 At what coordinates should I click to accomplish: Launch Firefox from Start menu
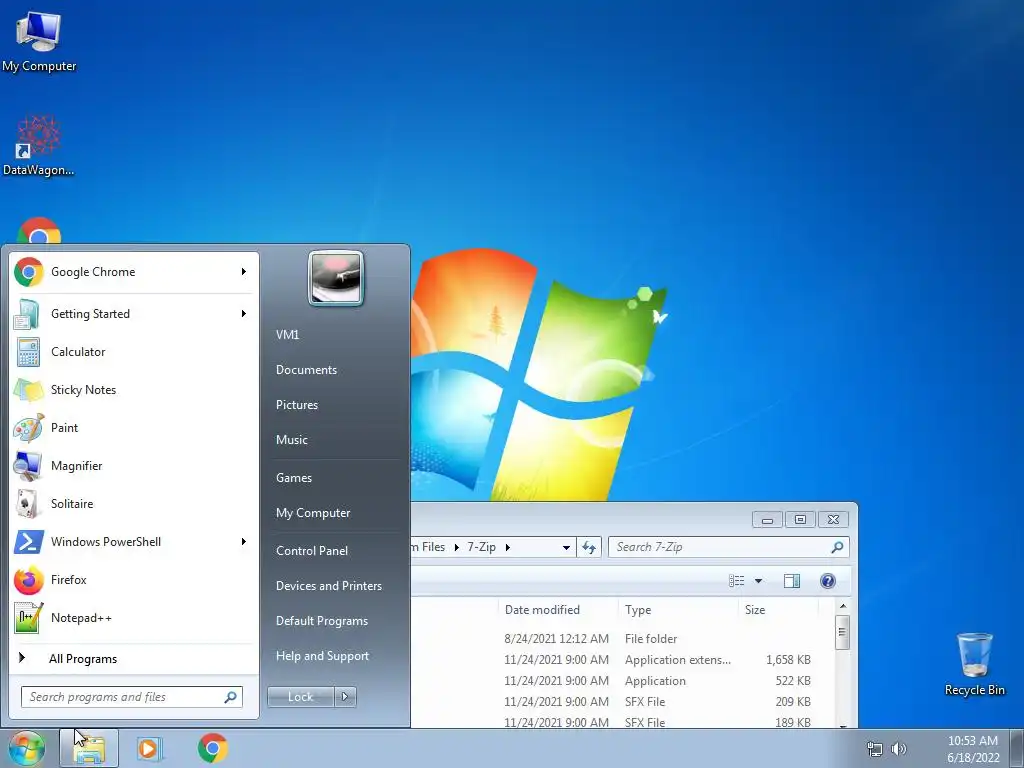tap(133, 580)
